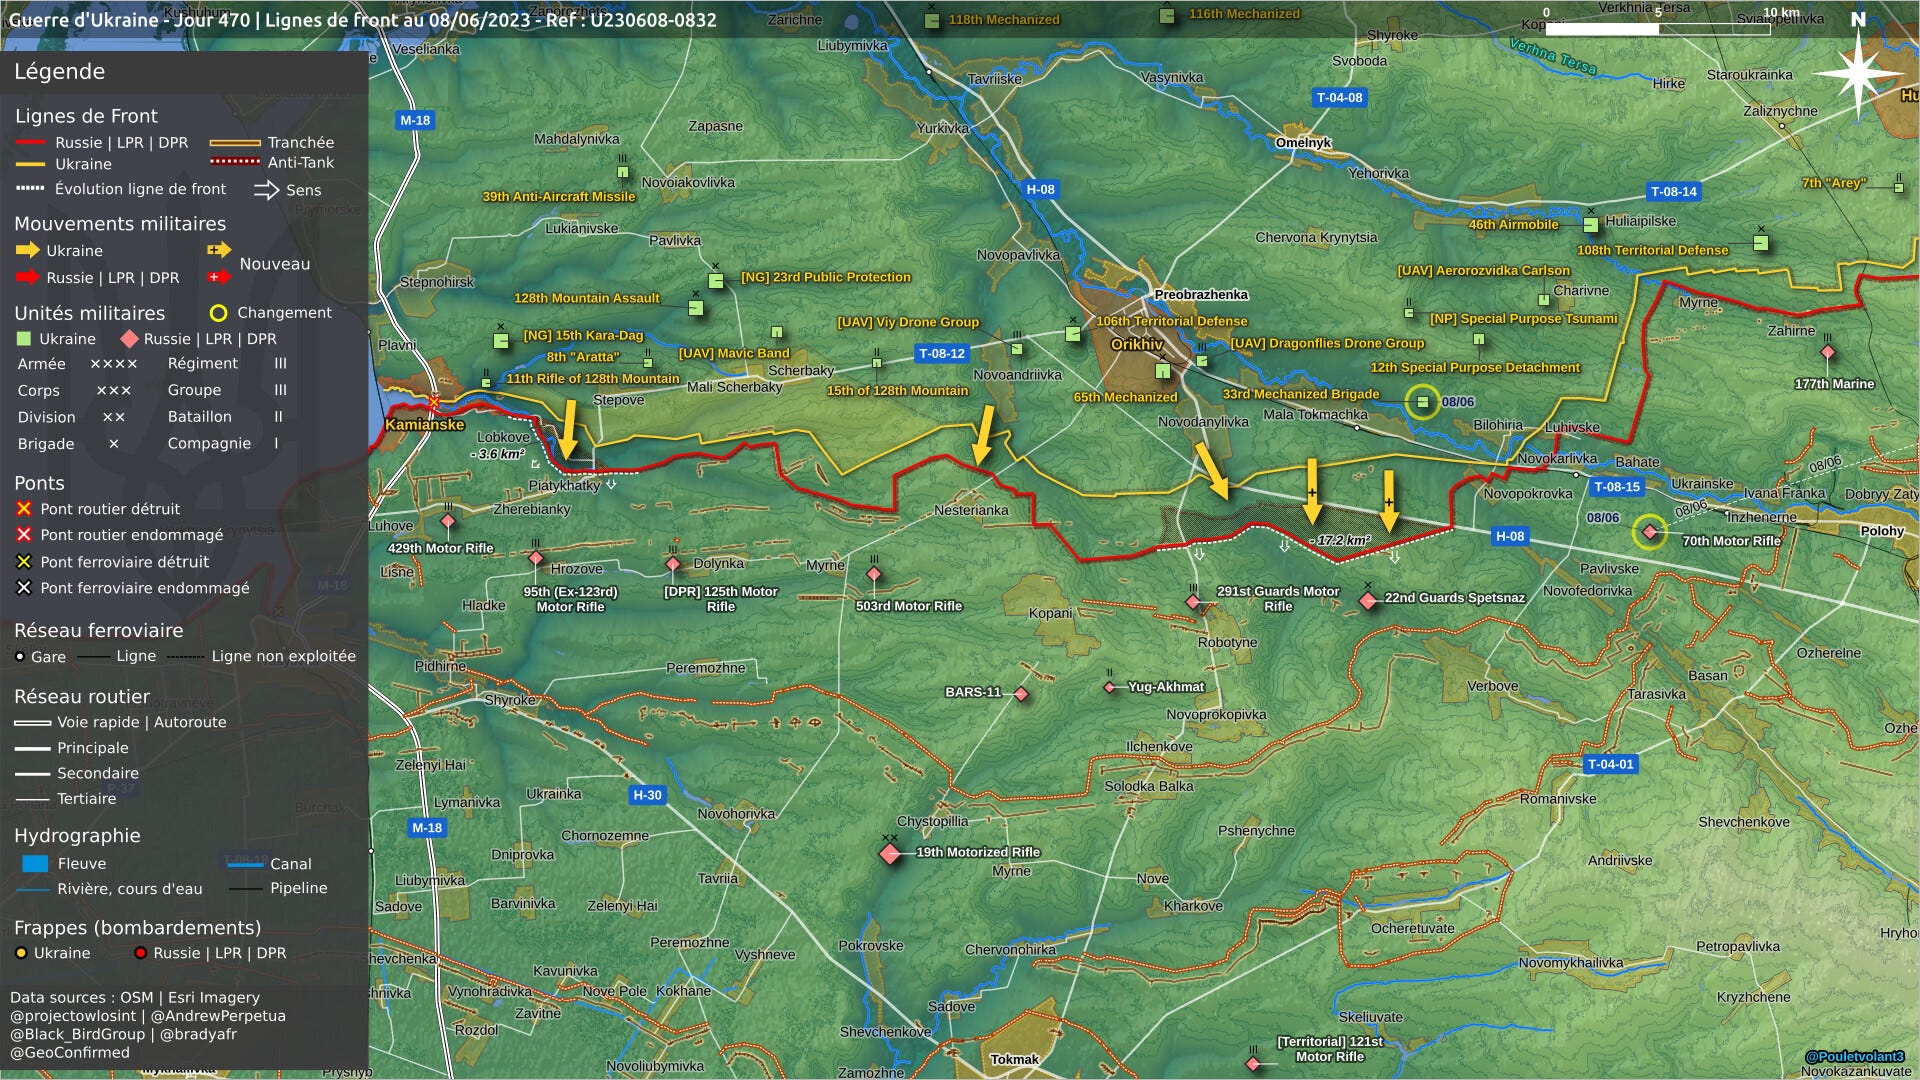
Task: Click the T-08-14 road shield
Action: [1673, 191]
